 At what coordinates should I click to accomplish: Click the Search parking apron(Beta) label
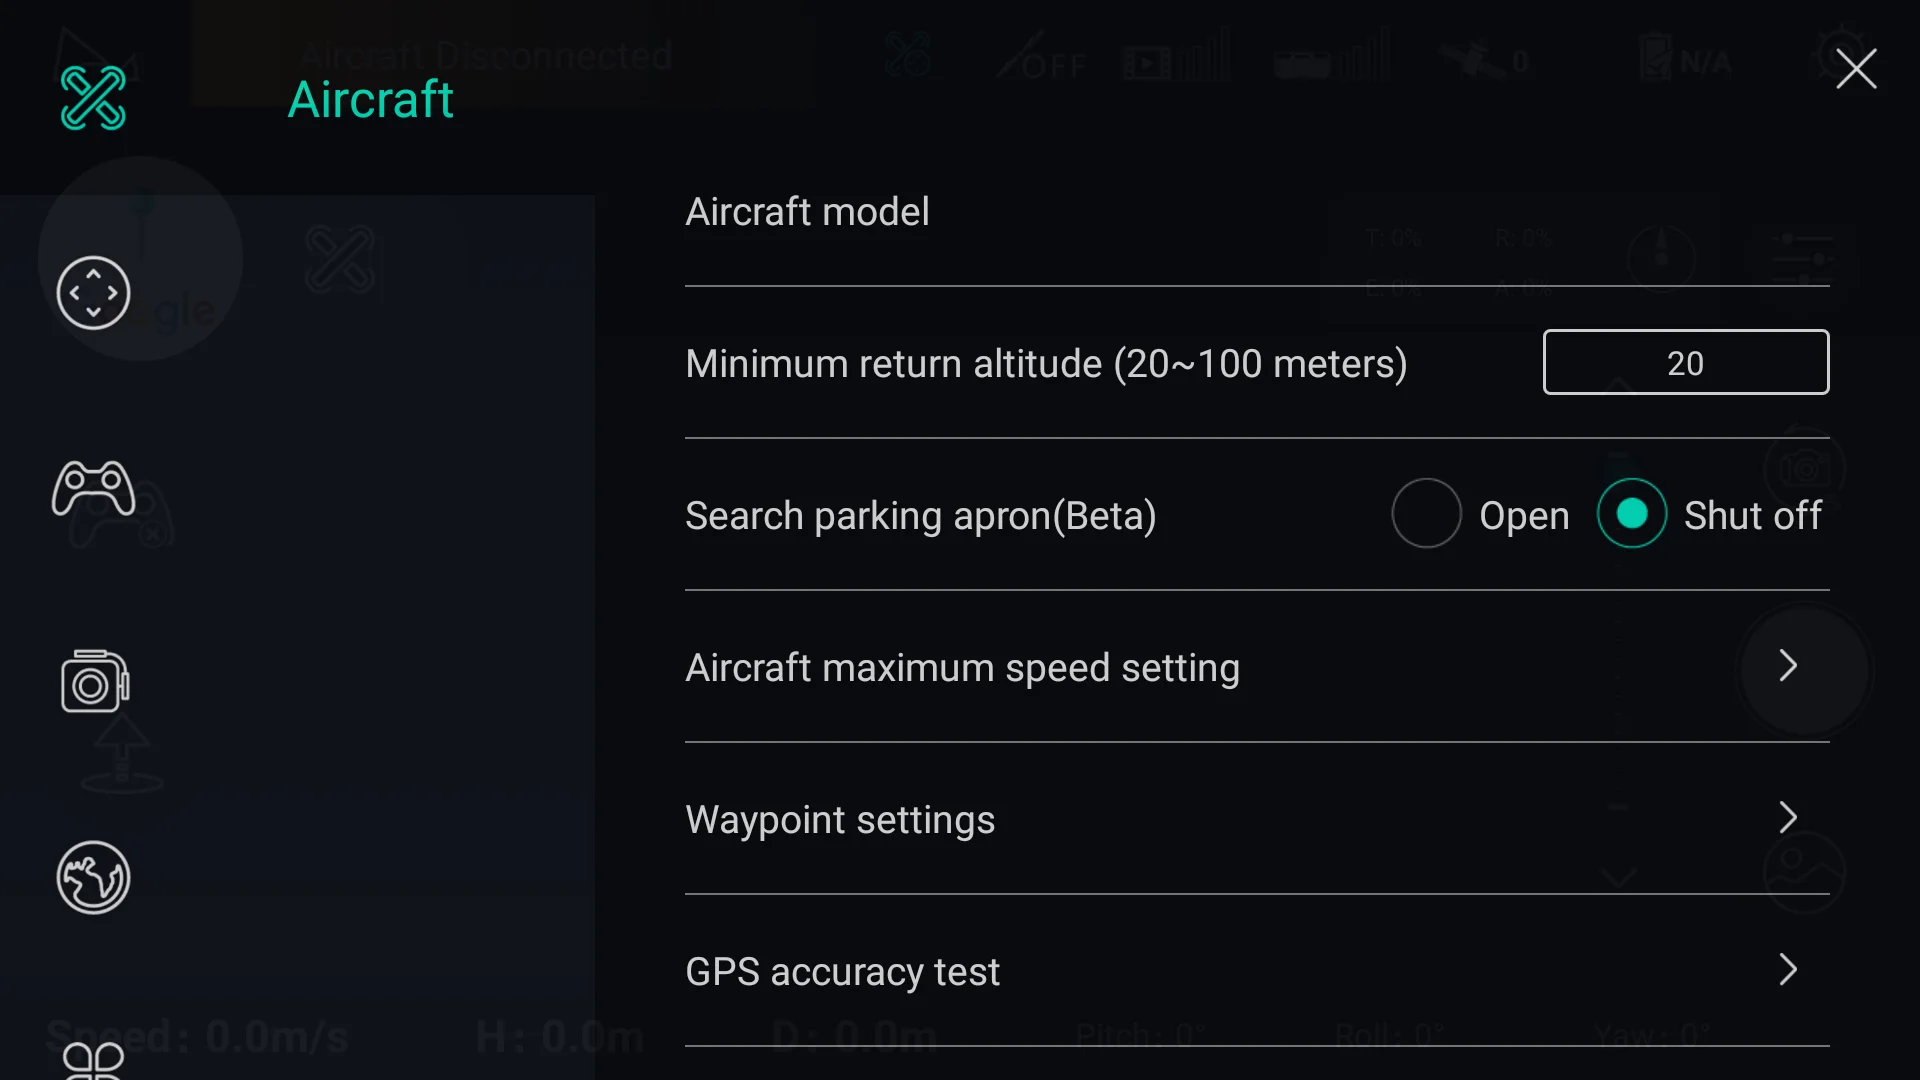920,516
